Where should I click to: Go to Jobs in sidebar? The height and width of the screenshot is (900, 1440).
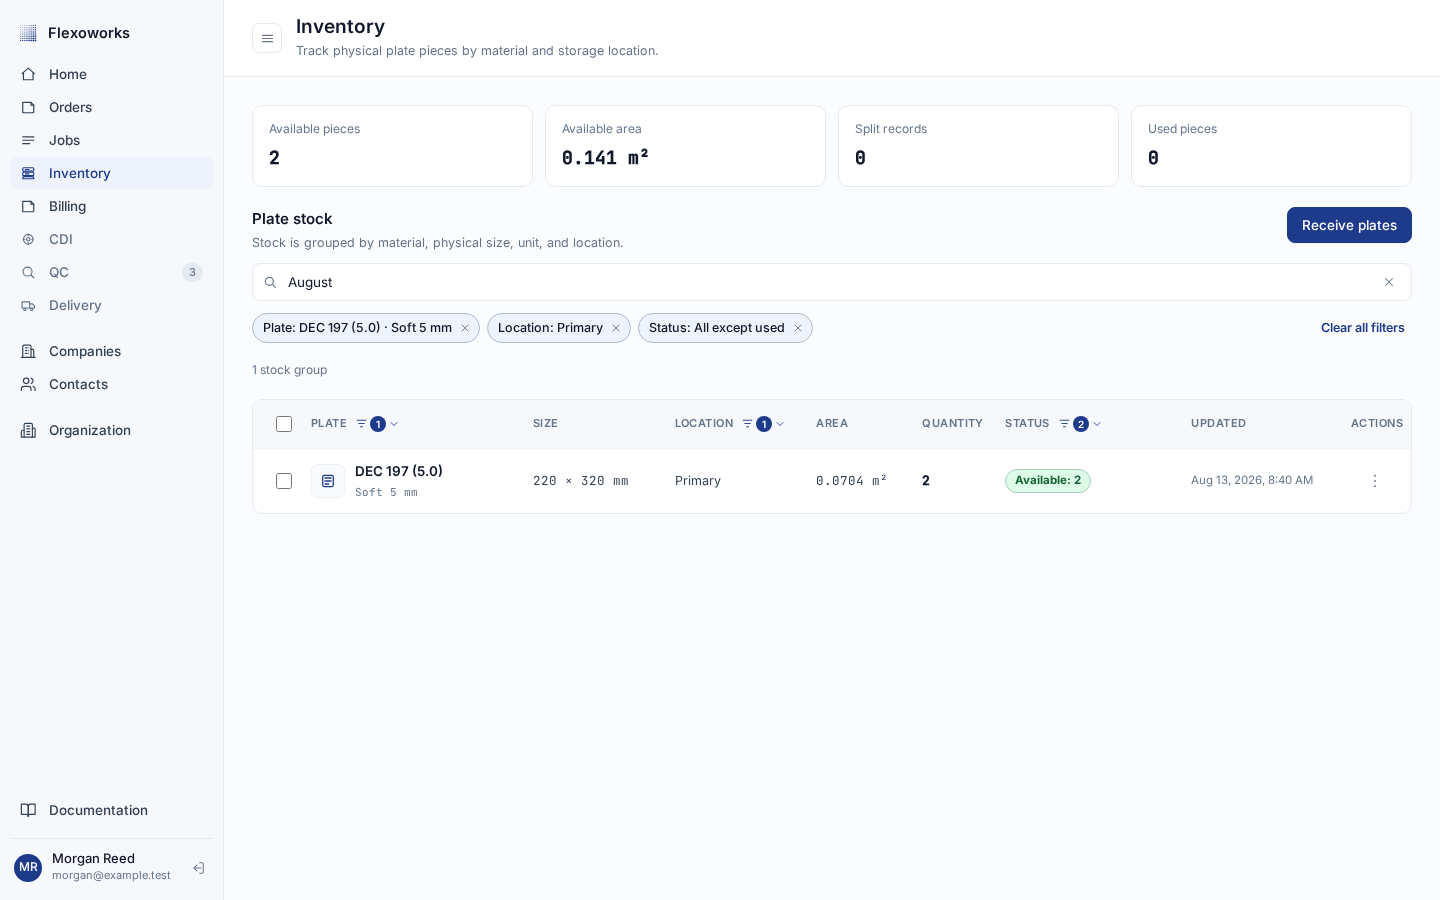pos(111,140)
